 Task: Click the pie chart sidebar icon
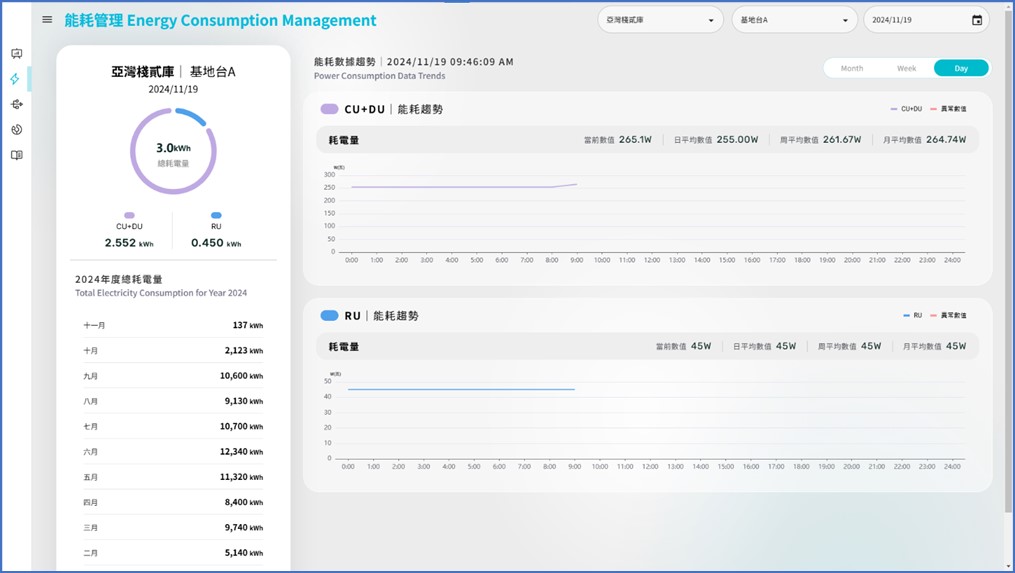tap(16, 130)
